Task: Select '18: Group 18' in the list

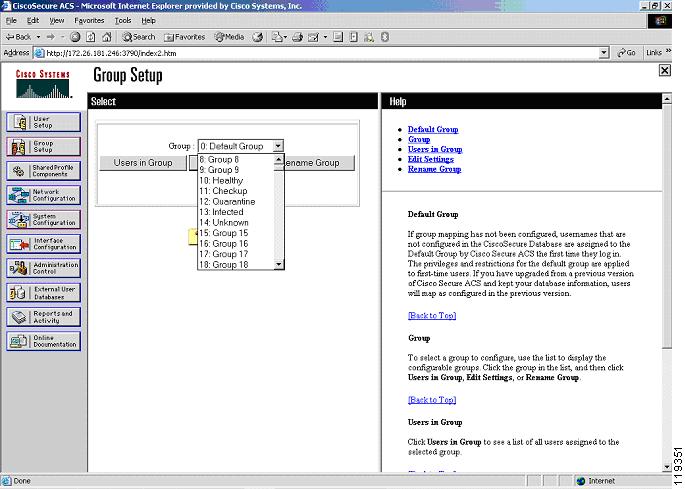Action: (x=236, y=264)
